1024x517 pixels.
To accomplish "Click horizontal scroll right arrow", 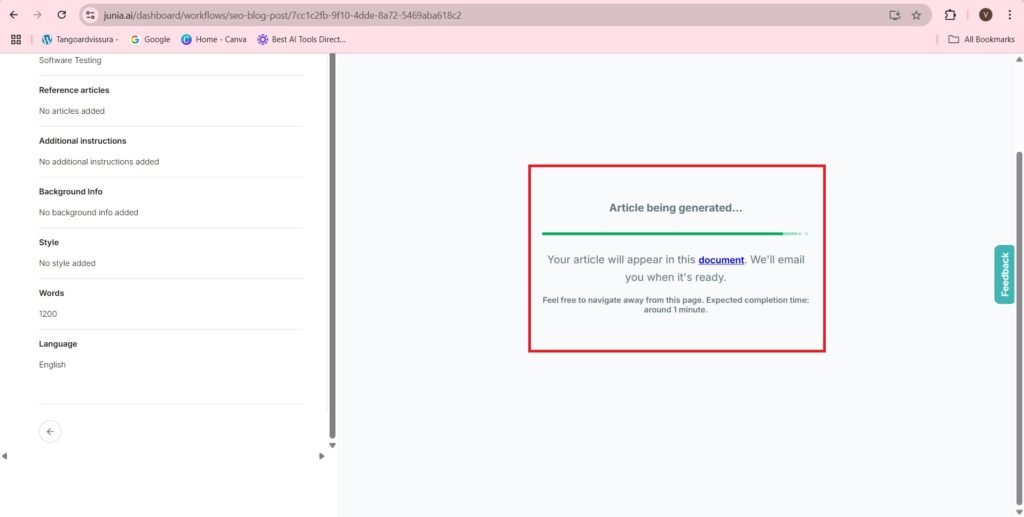I will click(x=321, y=456).
